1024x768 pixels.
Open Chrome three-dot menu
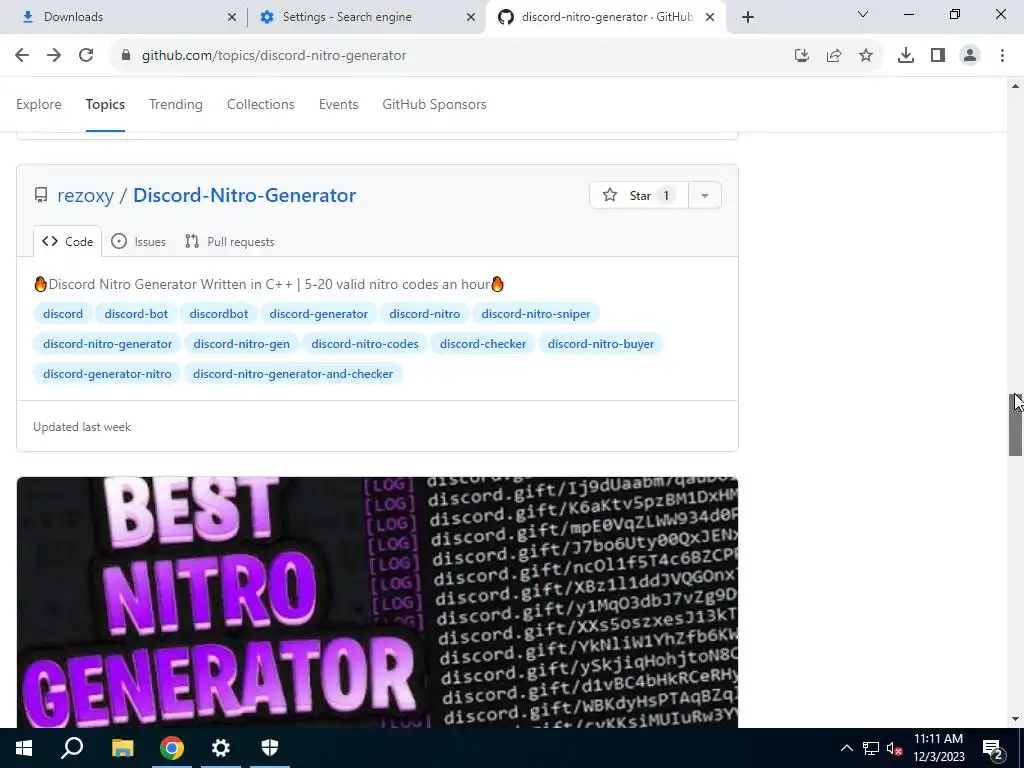[x=1002, y=56]
